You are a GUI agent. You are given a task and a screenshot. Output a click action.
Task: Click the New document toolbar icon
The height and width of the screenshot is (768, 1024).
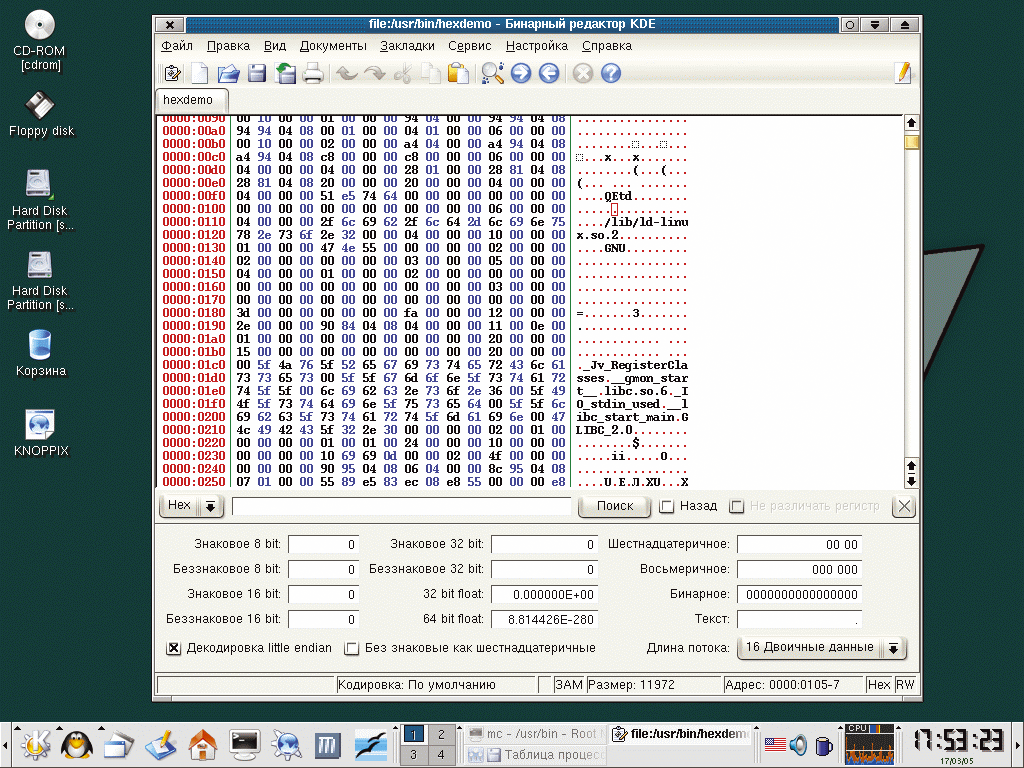(200, 73)
